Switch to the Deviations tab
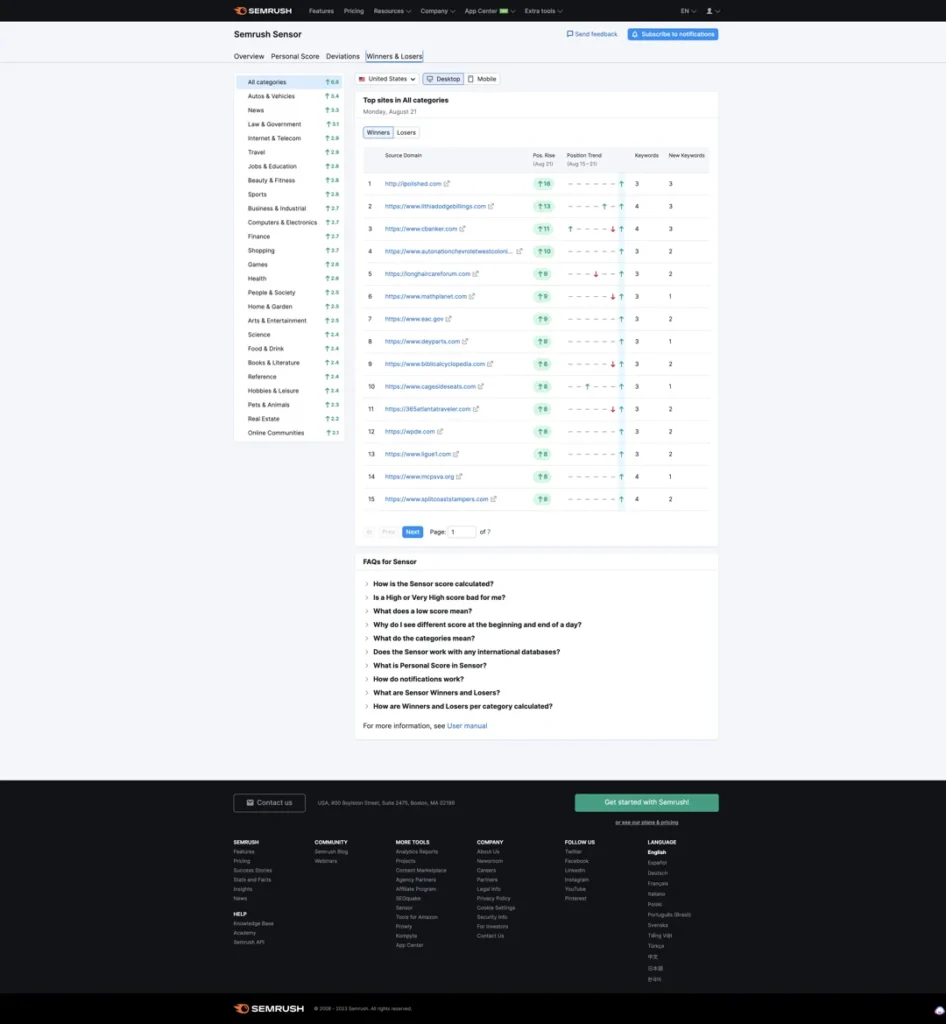The image size is (946, 1024). (x=343, y=56)
